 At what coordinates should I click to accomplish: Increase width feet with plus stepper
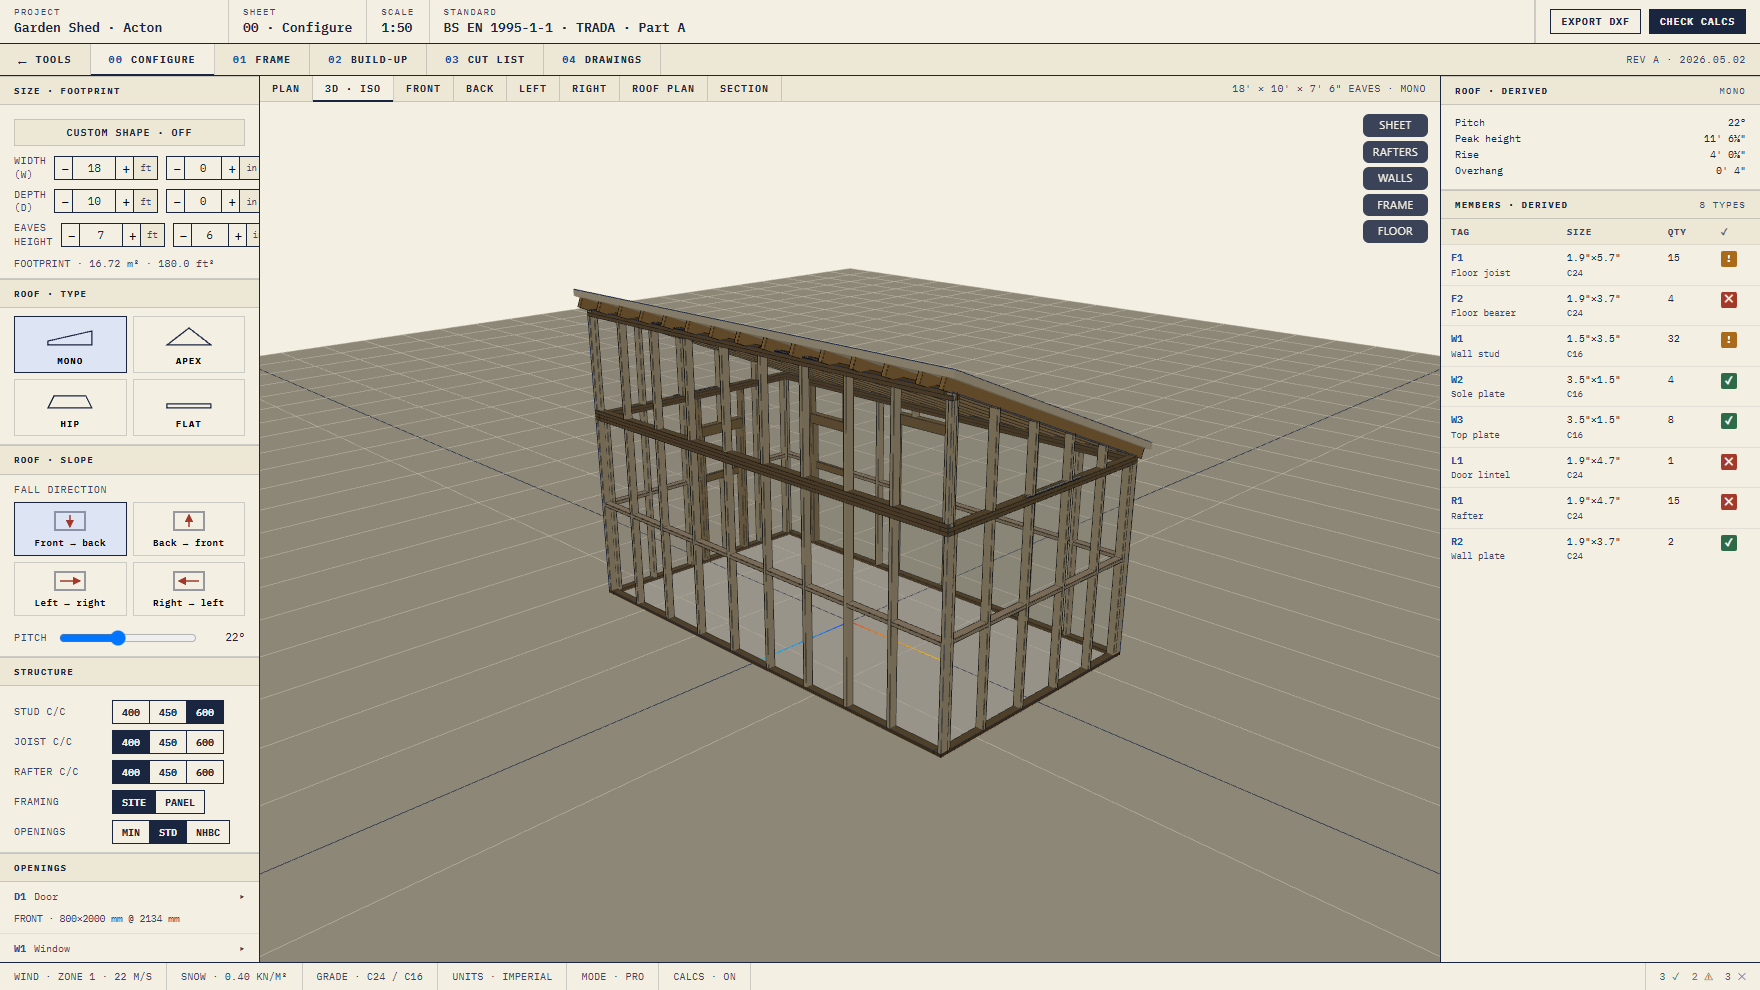point(125,169)
